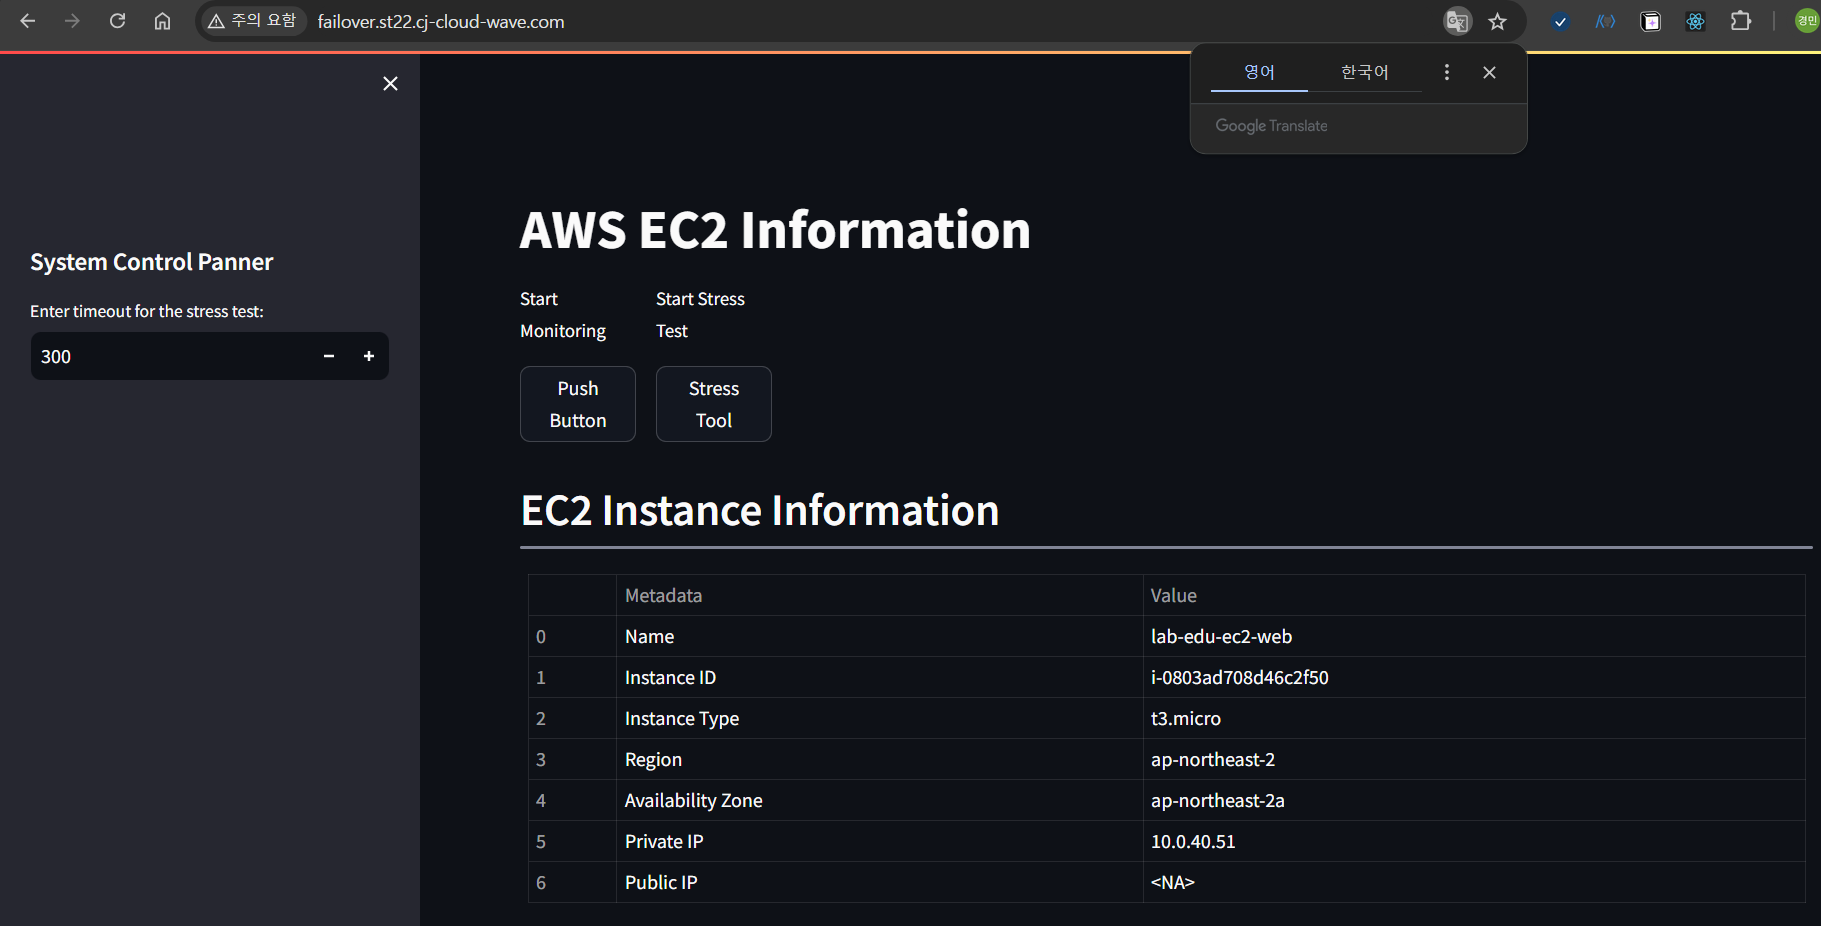Click the lab-edu-ec2-web value cell
This screenshot has height=926, width=1821.
click(1474, 636)
